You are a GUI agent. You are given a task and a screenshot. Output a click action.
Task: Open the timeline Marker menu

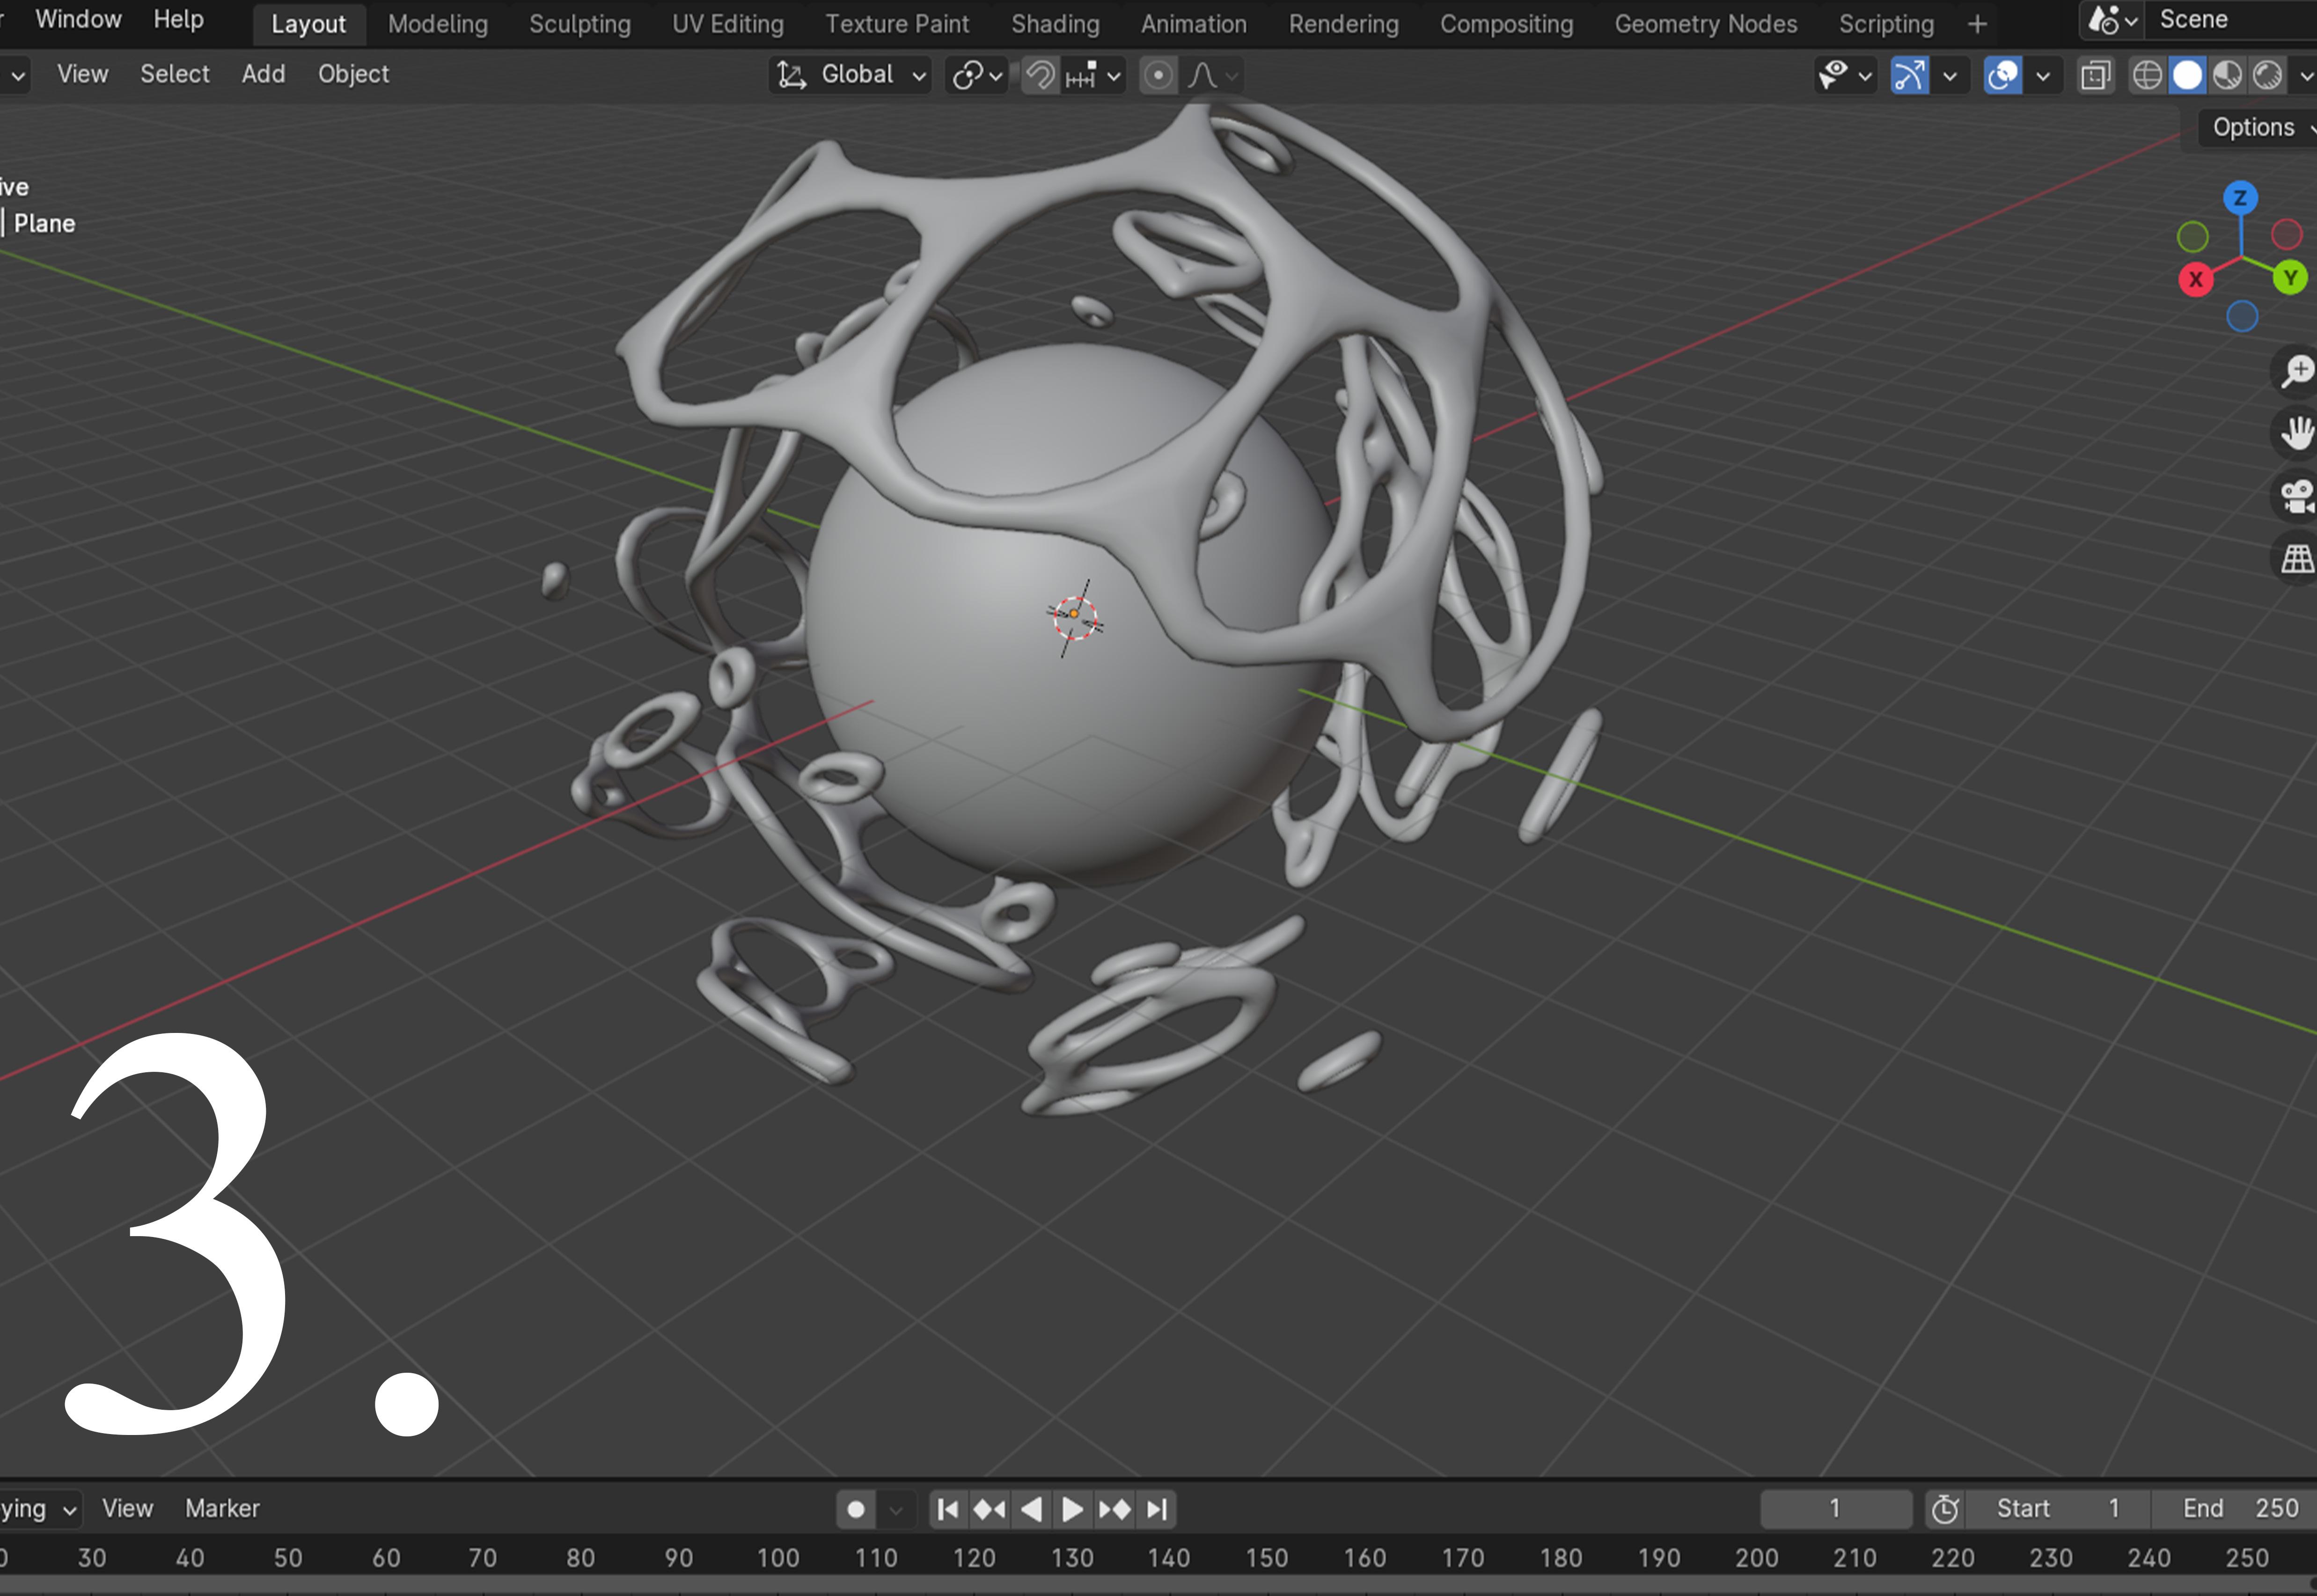click(x=222, y=1508)
